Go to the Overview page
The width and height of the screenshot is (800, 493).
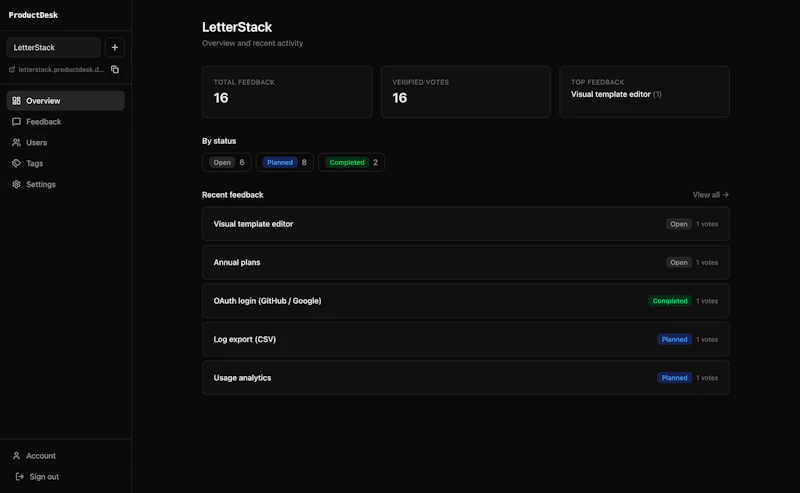tap(65, 101)
